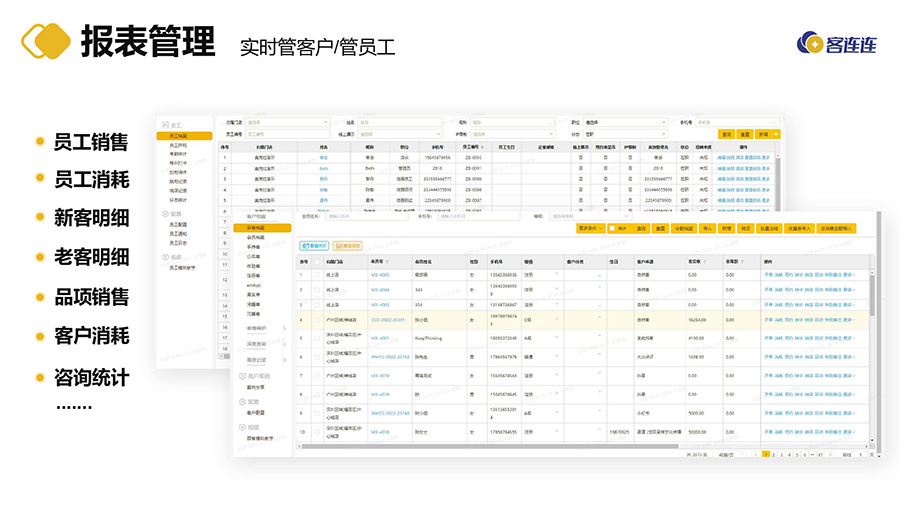Click the 视频 section icon in the back window sidebar
The image size is (900, 506).
[165, 258]
